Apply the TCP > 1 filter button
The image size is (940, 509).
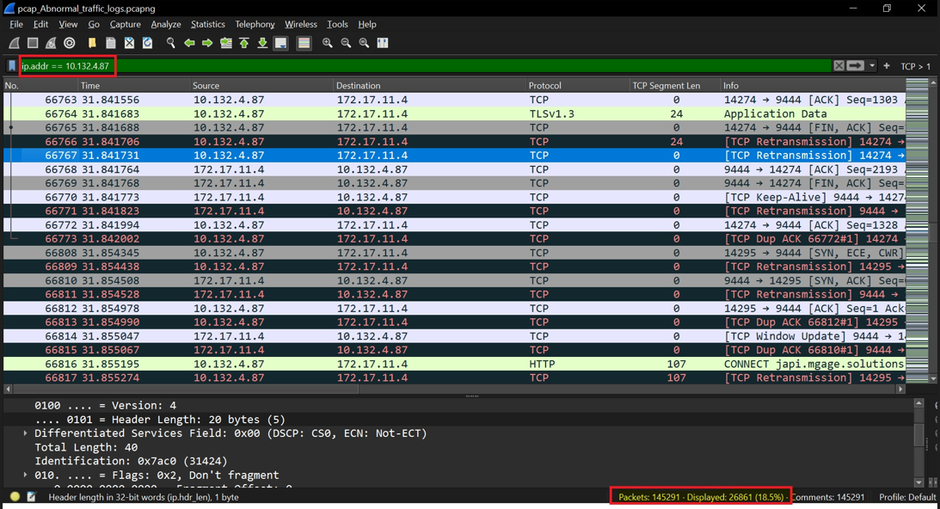coord(915,67)
